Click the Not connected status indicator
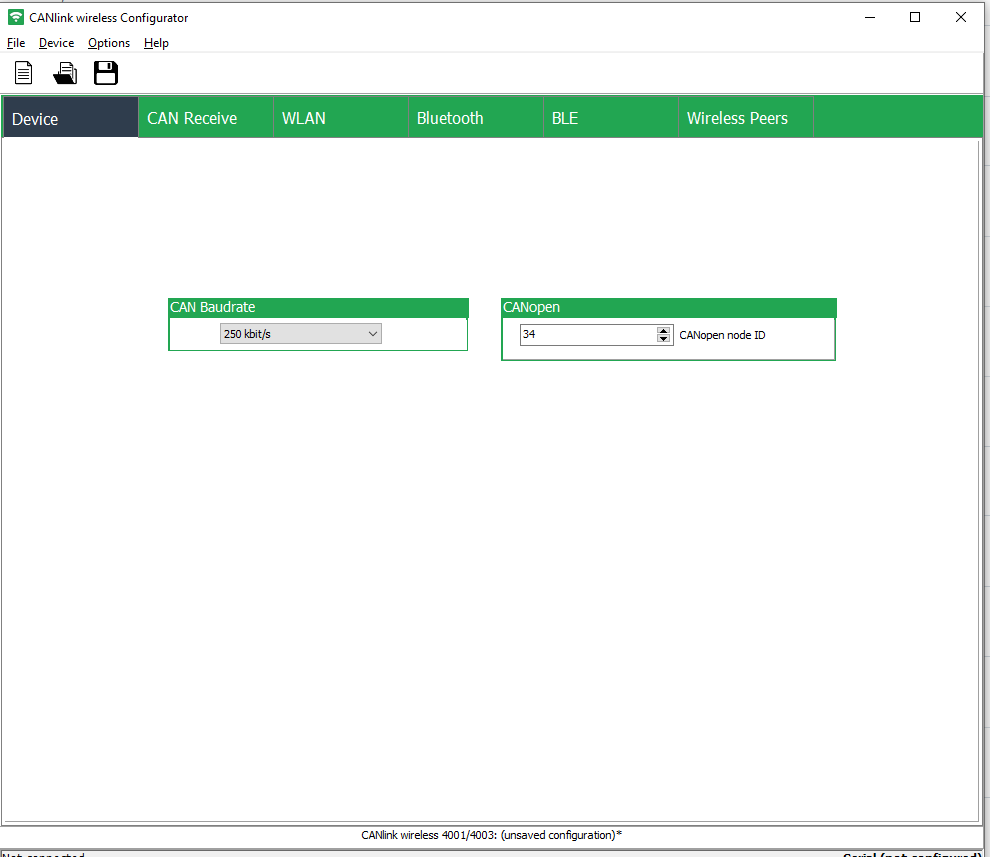This screenshot has height=857, width=990. pyautogui.click(x=45, y=853)
